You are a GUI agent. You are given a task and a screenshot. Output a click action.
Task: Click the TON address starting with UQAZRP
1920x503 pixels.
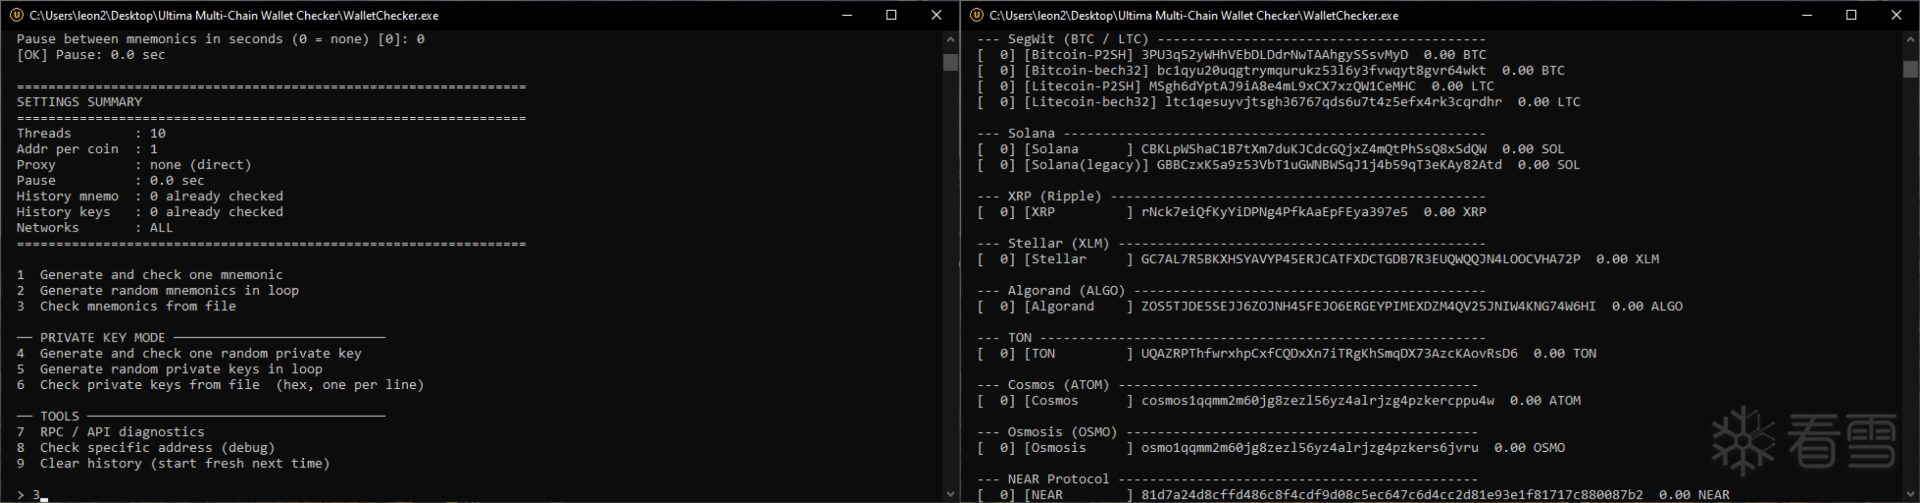(x=1329, y=353)
